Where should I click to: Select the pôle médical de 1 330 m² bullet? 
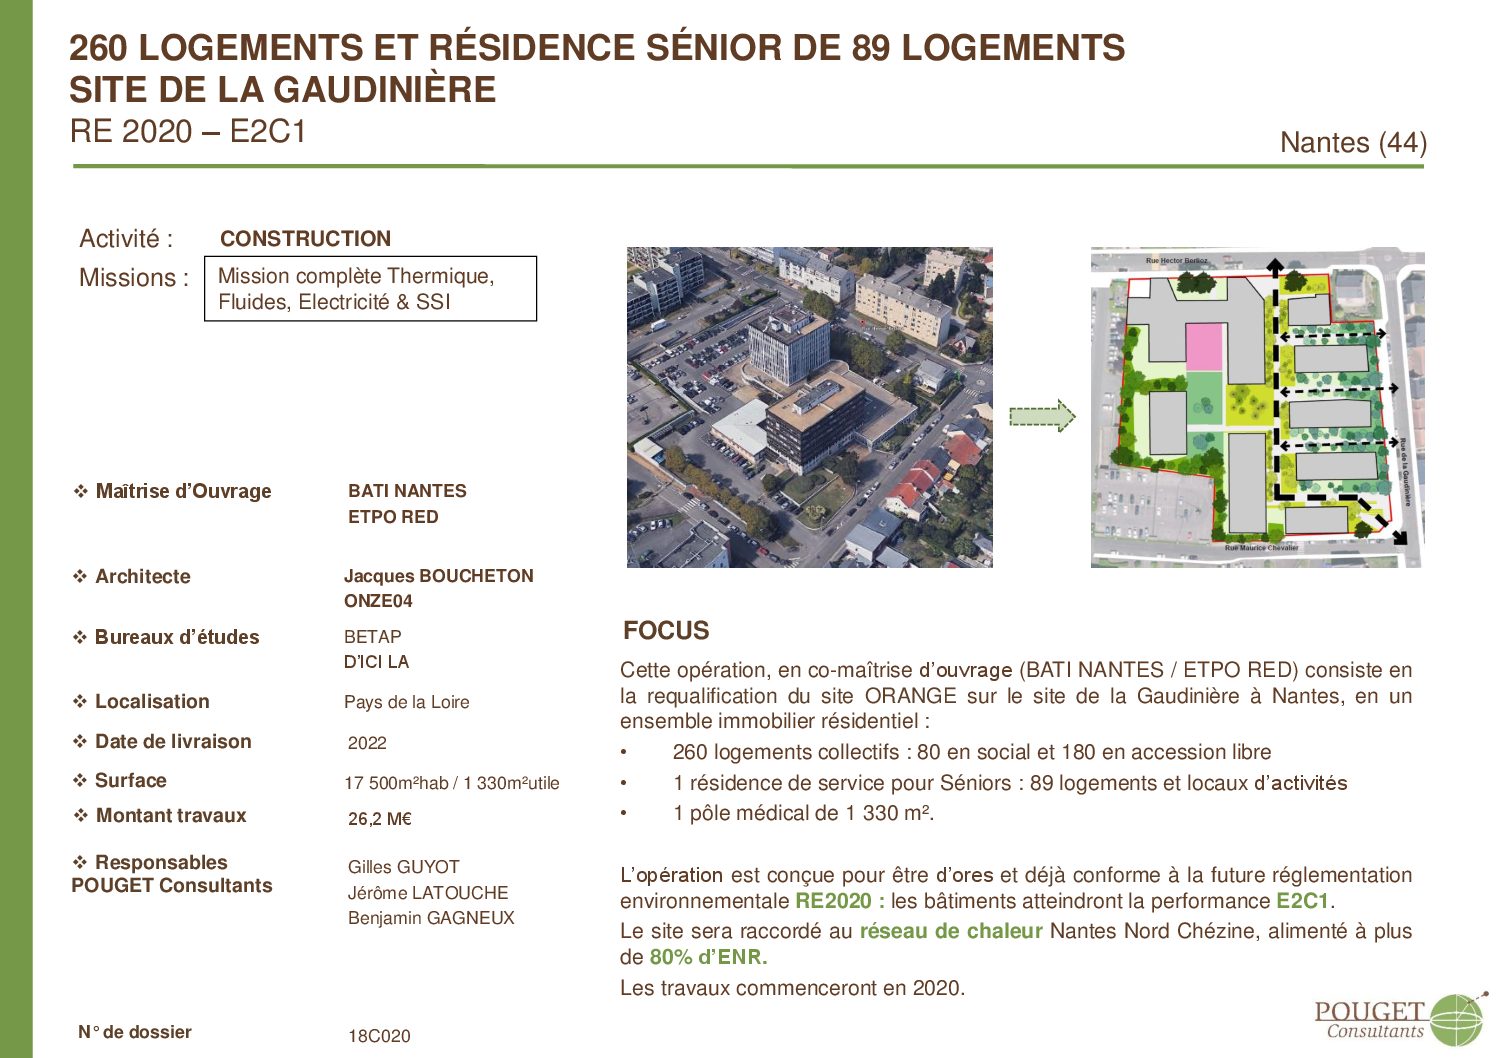pyautogui.click(x=804, y=813)
